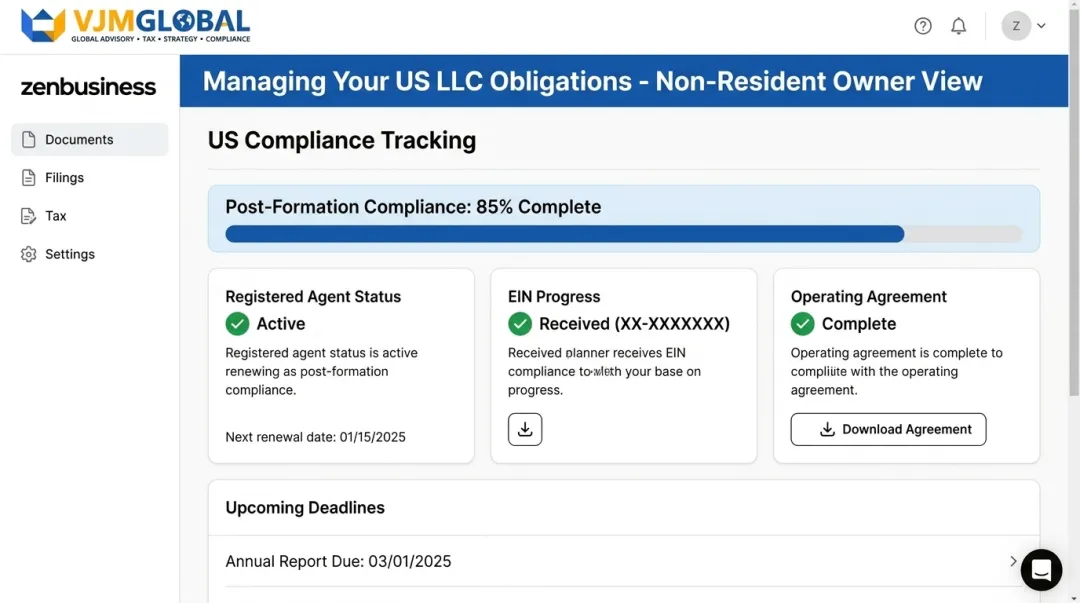
Task: Click the US Compliance Tracking heading
Action: point(342,141)
